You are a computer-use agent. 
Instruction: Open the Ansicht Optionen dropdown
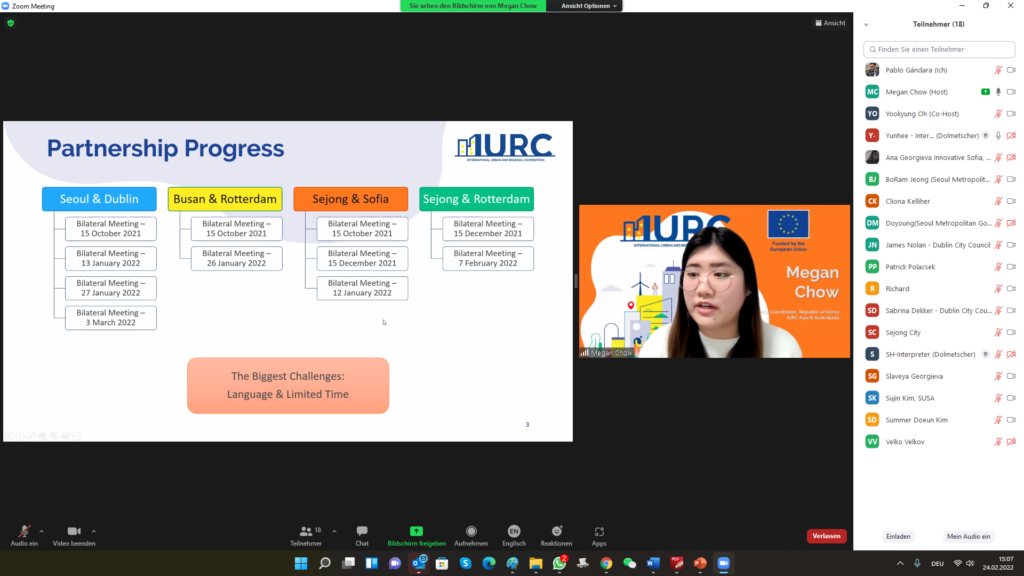point(588,6)
